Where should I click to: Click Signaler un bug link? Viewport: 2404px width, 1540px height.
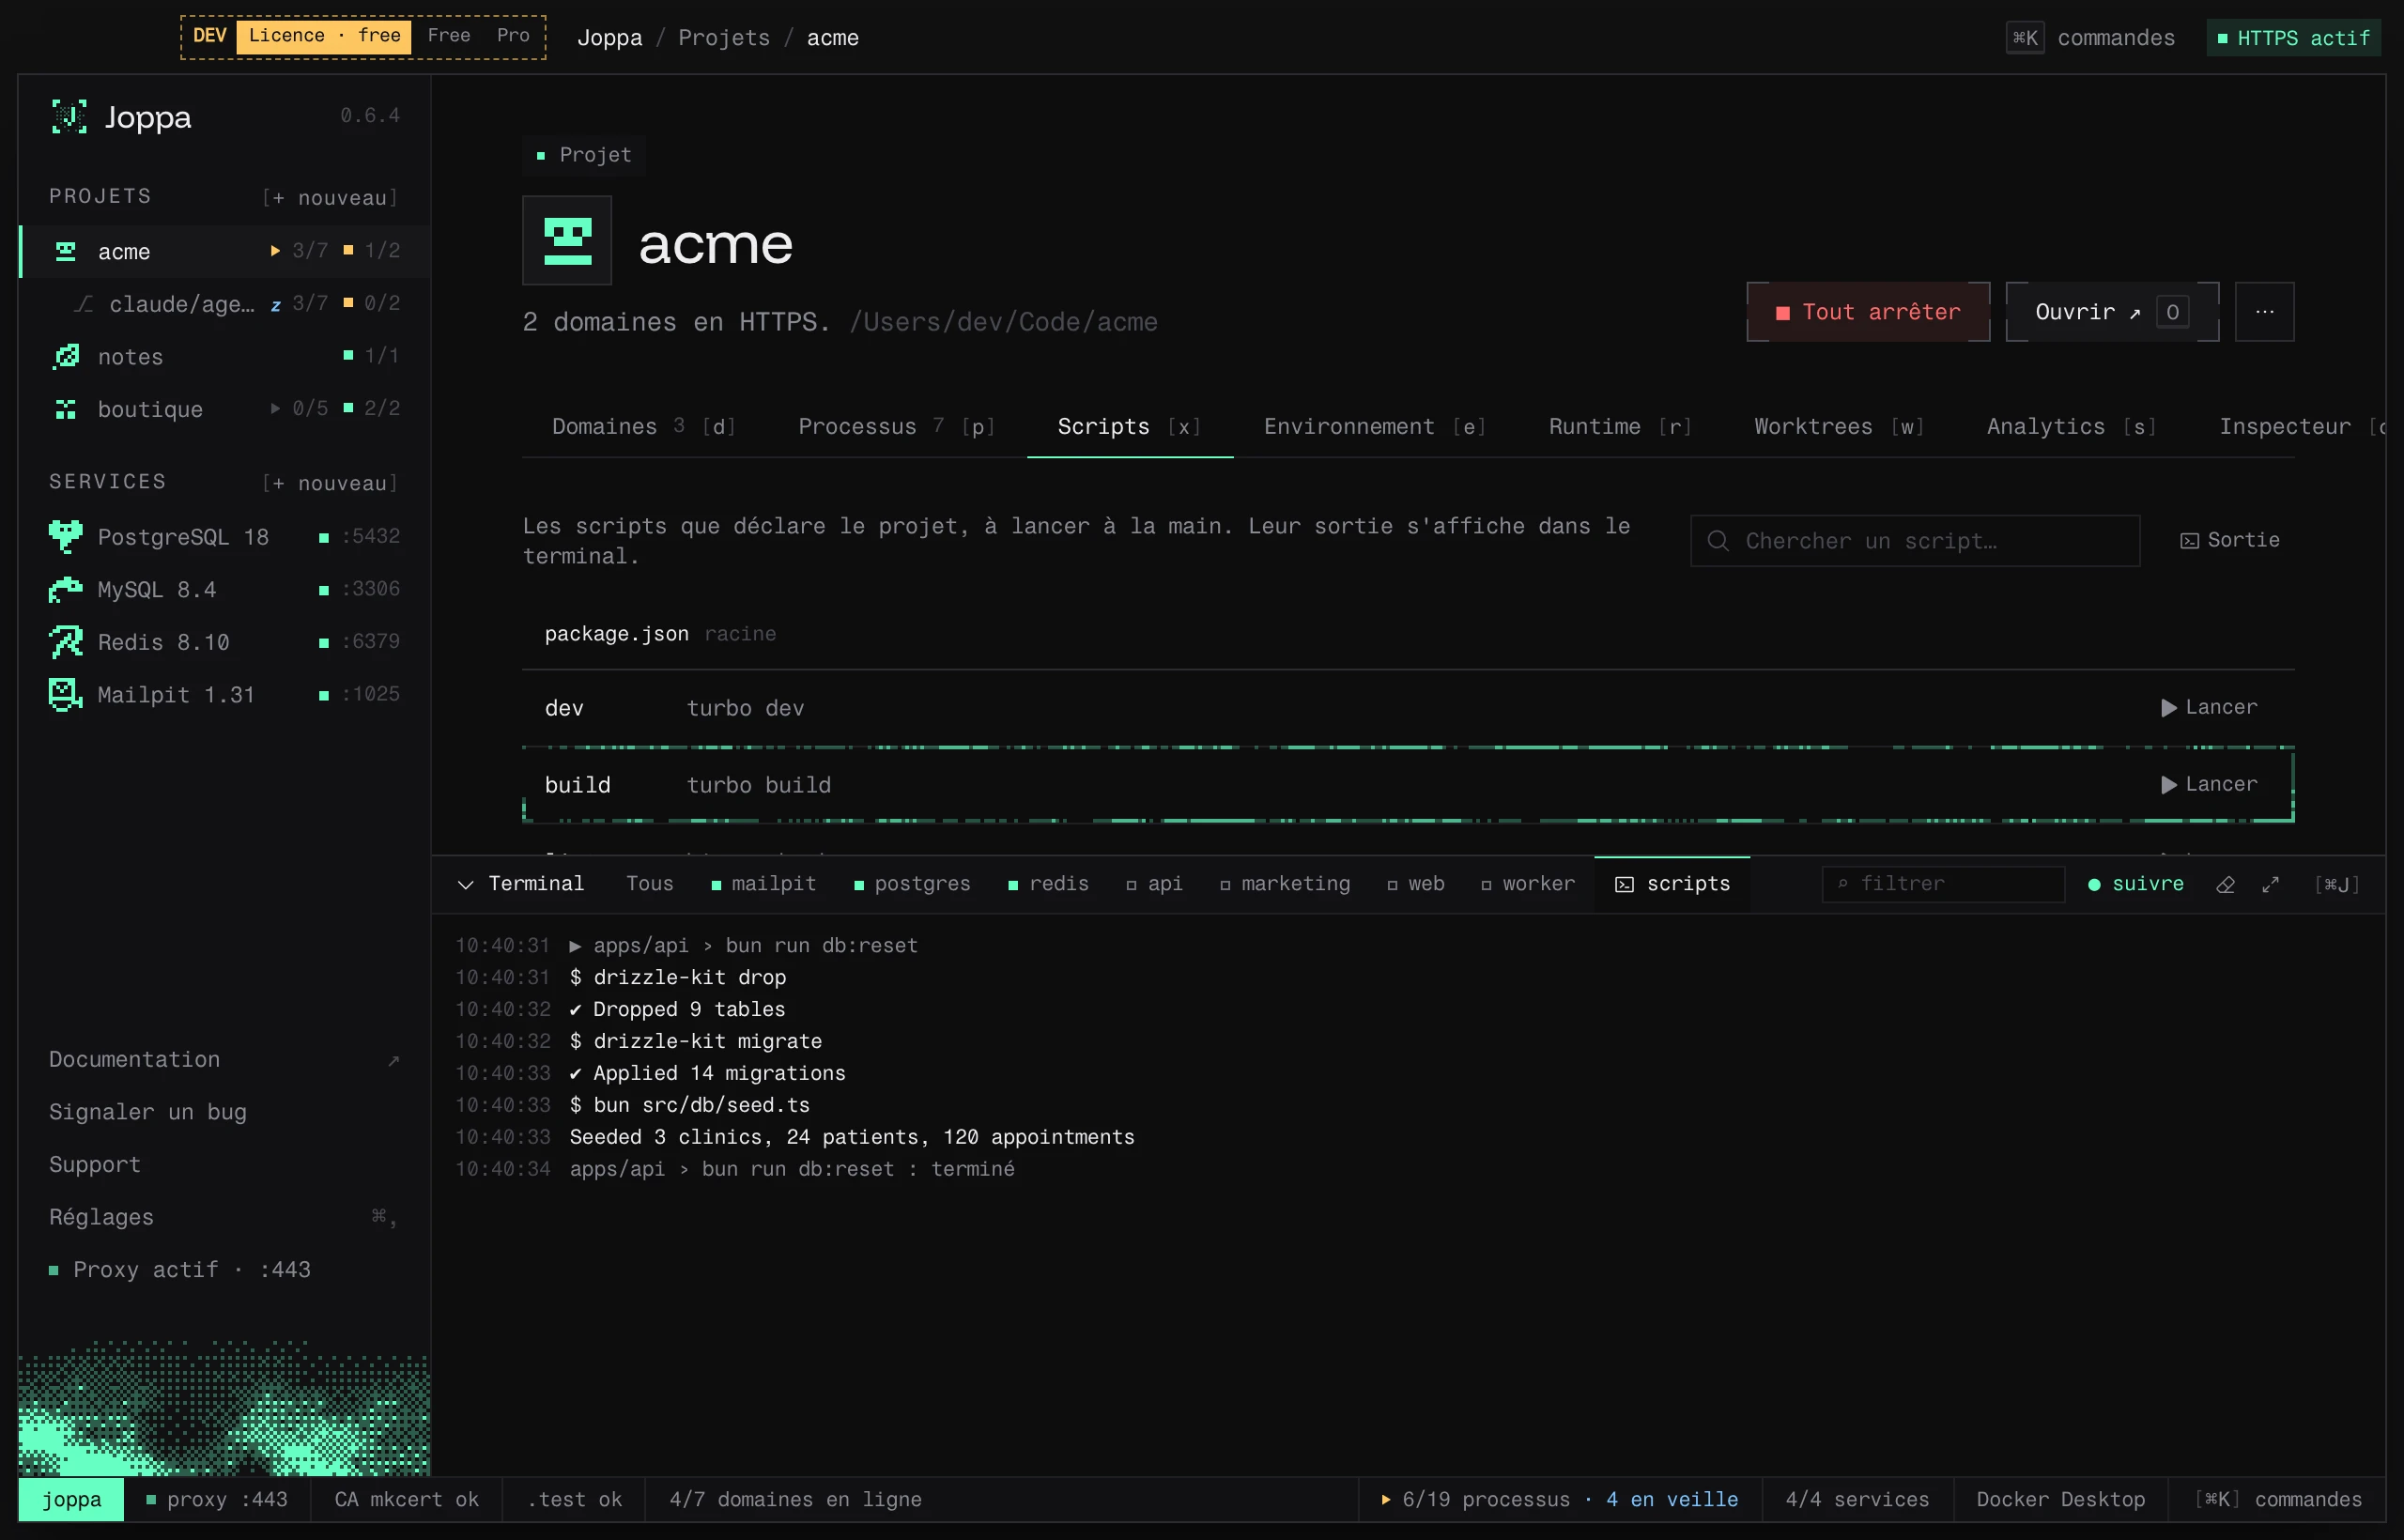[148, 1112]
